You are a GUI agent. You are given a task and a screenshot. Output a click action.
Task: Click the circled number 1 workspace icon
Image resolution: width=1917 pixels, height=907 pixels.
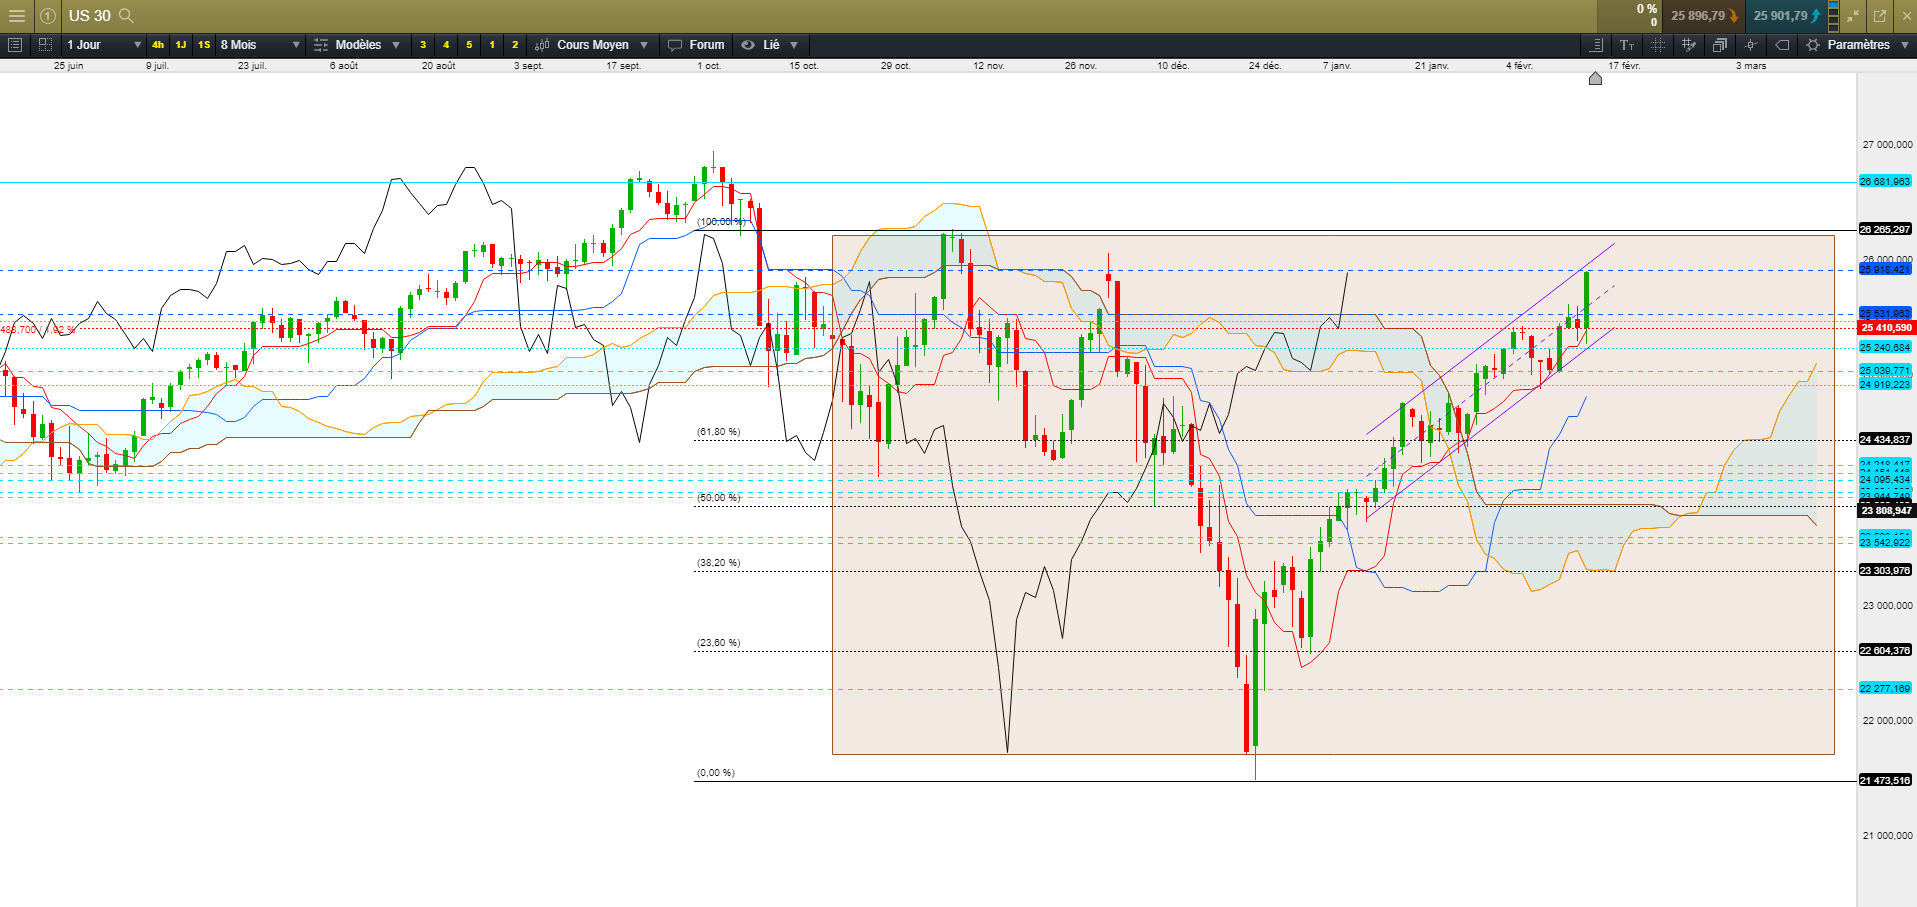pyautogui.click(x=47, y=16)
